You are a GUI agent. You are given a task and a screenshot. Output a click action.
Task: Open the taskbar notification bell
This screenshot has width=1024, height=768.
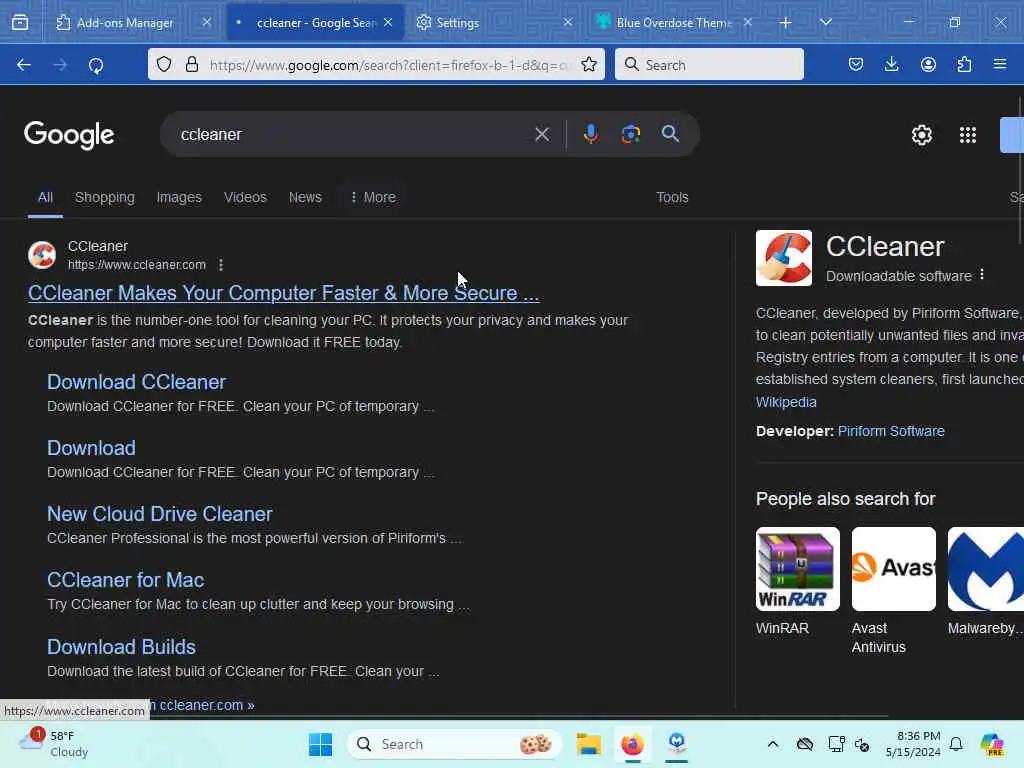(956, 744)
